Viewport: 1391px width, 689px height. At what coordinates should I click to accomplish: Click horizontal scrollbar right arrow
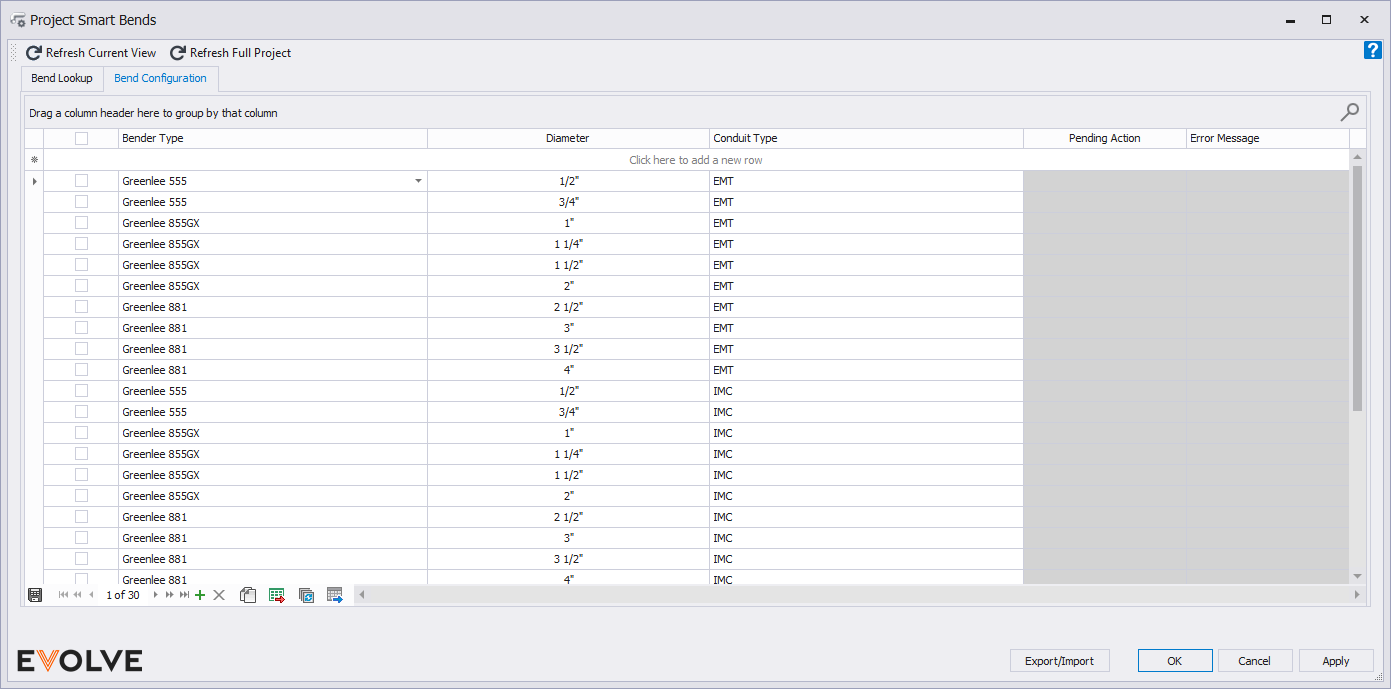coord(1357,595)
